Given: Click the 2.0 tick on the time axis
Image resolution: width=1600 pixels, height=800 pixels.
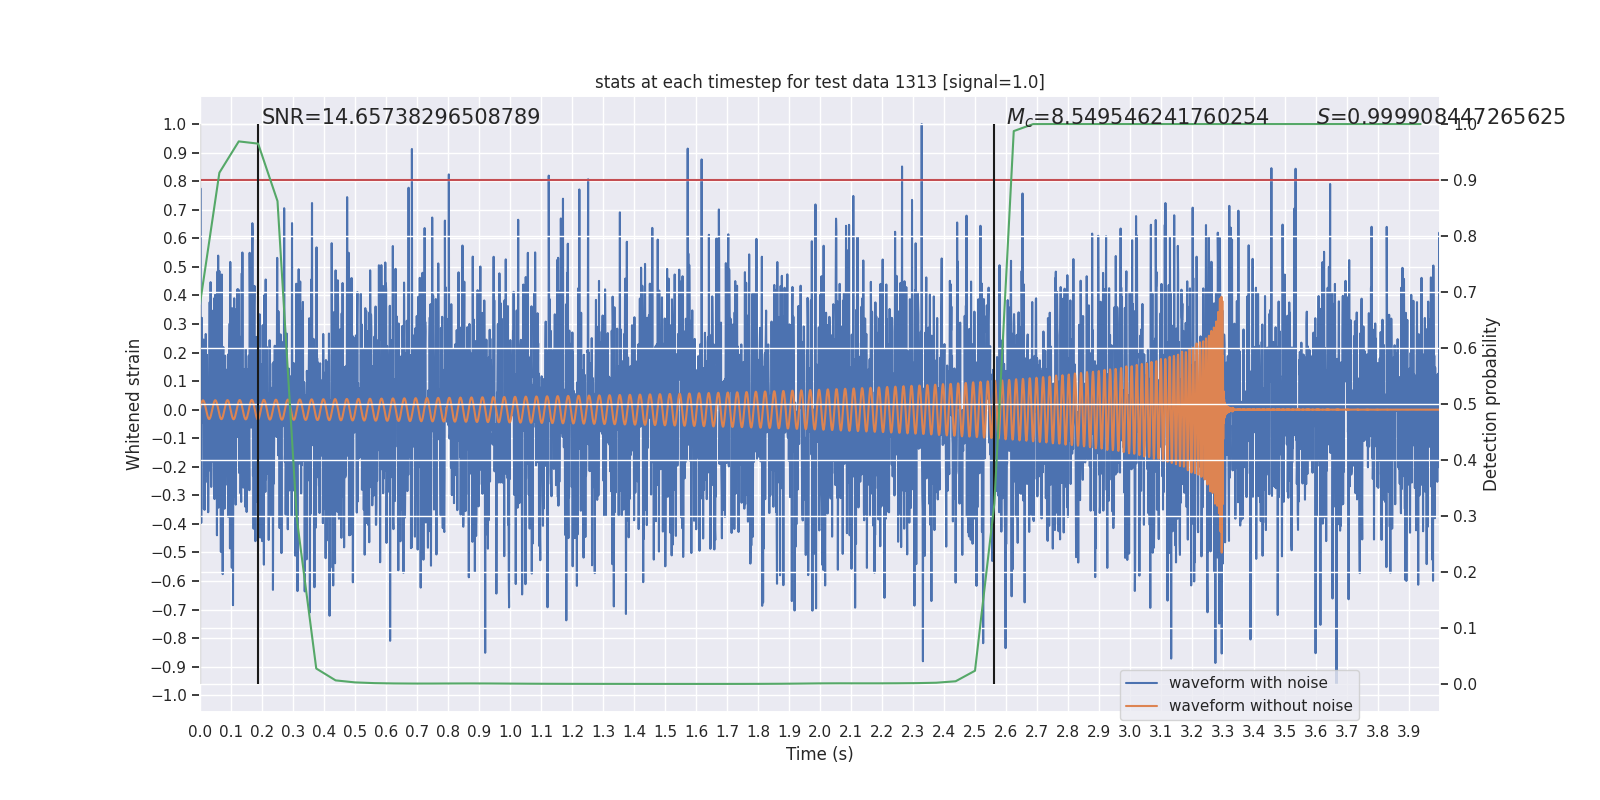Looking at the screenshot, I should click(819, 732).
